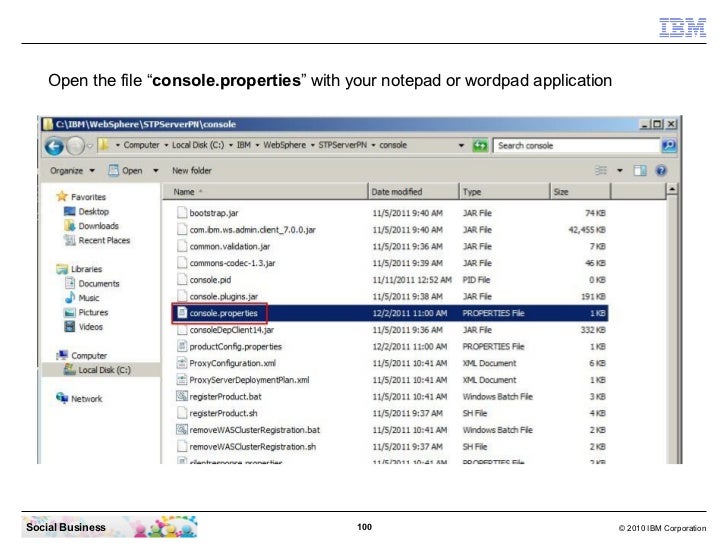This screenshot has height=546, width=728.
Task: Click the folder icon in address bar
Action: click(104, 145)
